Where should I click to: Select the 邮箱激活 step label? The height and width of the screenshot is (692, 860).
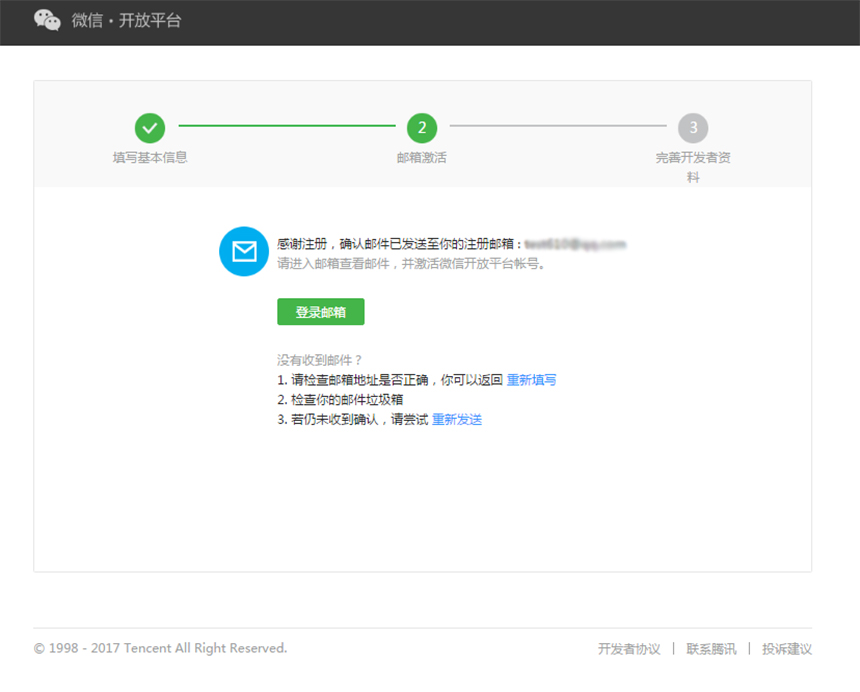pos(422,158)
